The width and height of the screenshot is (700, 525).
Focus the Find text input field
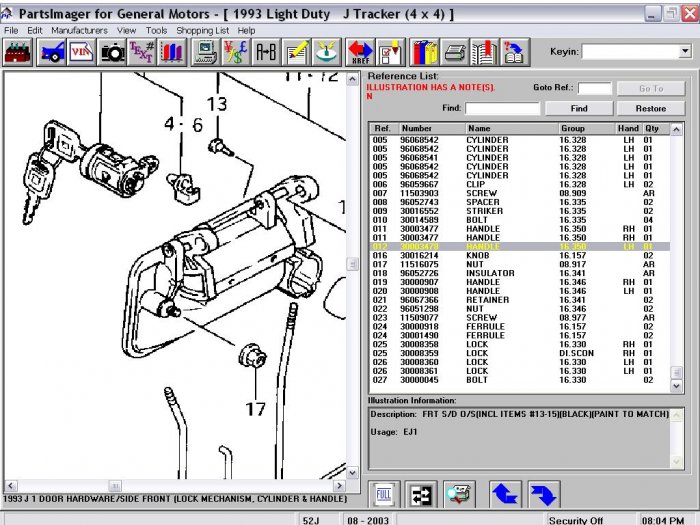[x=503, y=108]
